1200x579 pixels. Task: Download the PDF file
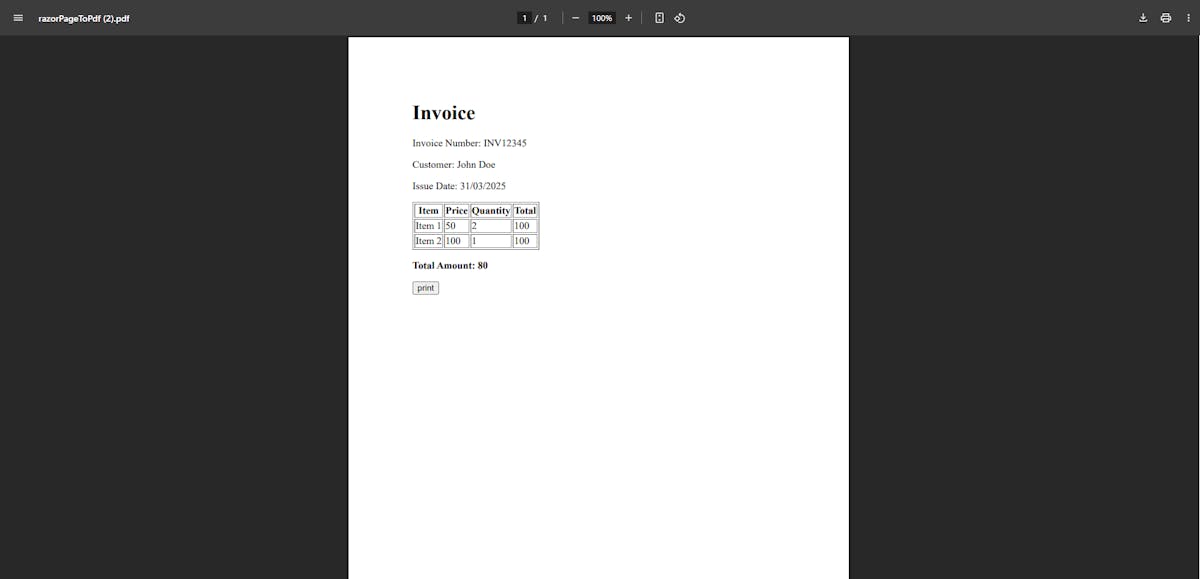1143,18
